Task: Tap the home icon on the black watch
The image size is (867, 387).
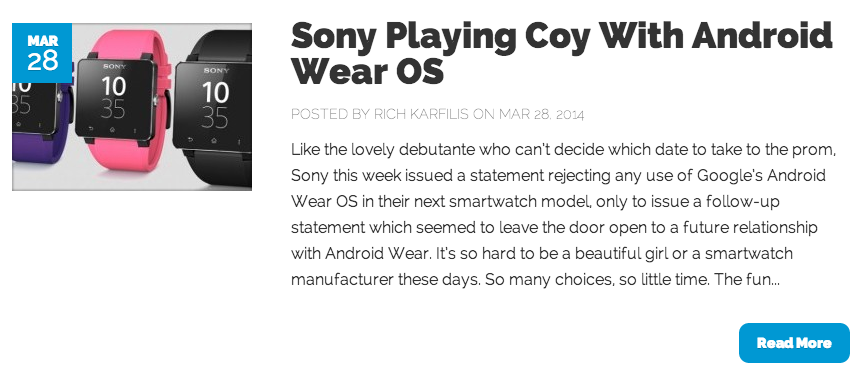Action: [x=213, y=140]
